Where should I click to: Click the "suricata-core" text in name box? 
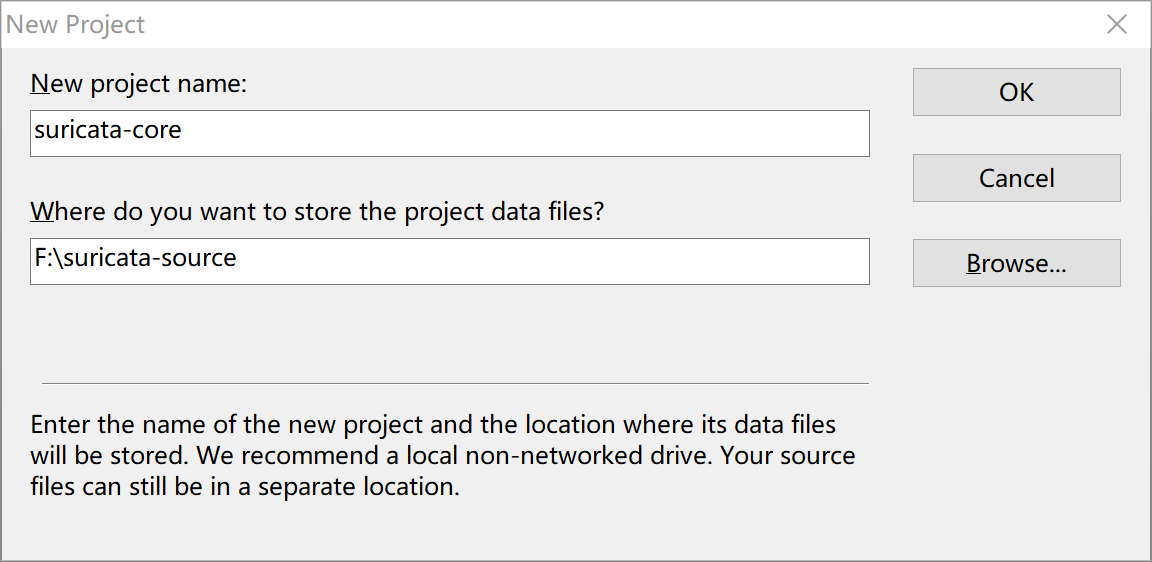pyautogui.click(x=108, y=130)
